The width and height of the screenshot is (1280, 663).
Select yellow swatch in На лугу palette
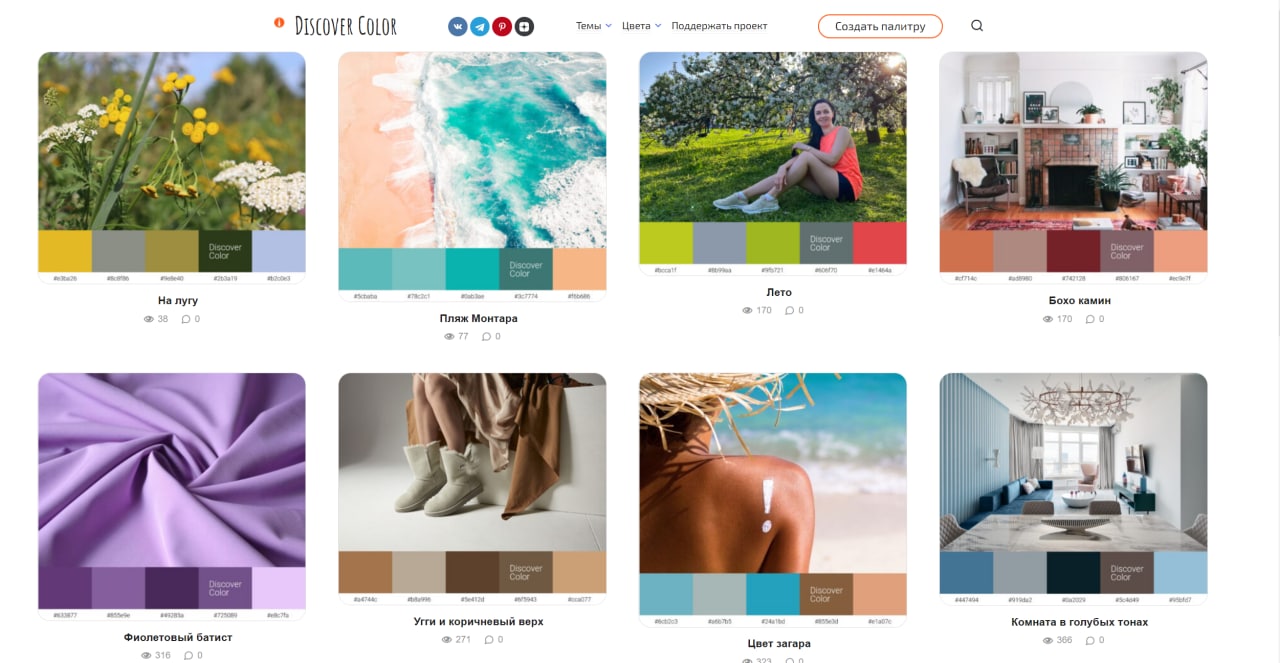[x=65, y=251]
